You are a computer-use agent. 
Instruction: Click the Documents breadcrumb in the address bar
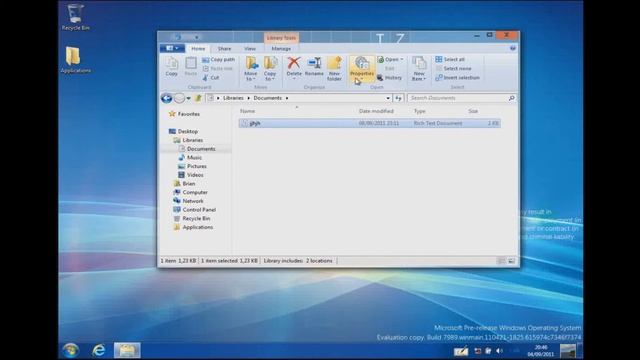pos(268,98)
